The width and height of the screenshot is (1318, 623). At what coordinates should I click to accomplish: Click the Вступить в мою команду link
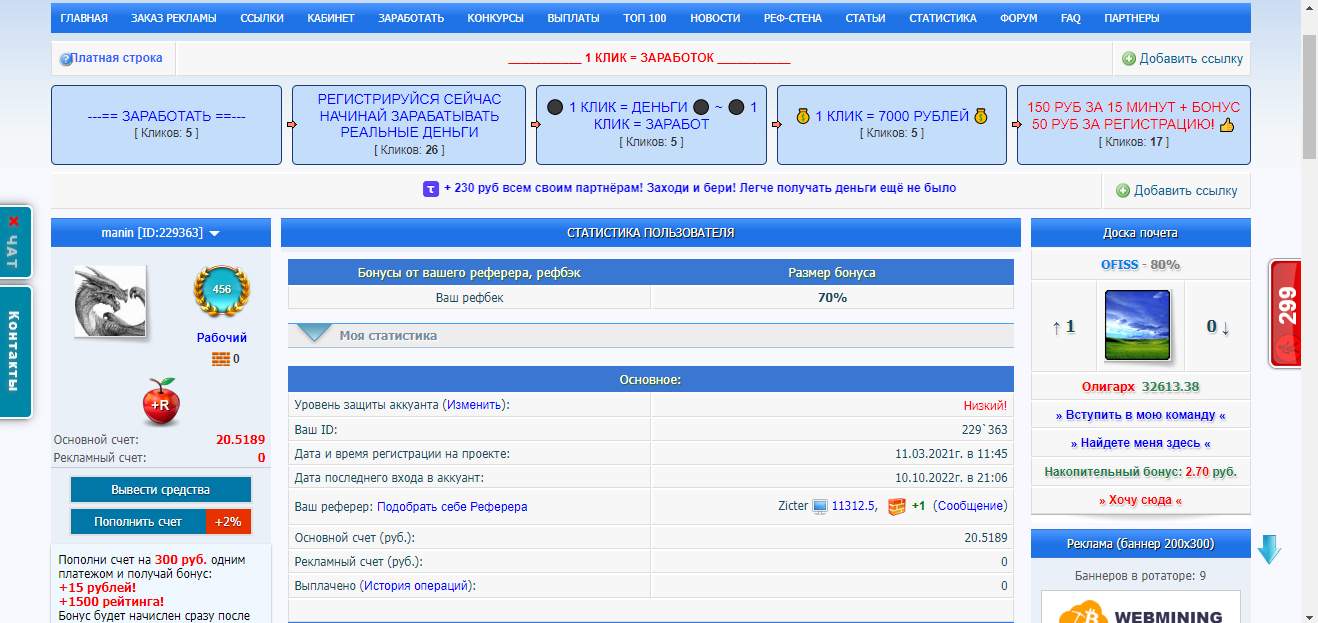click(1141, 415)
